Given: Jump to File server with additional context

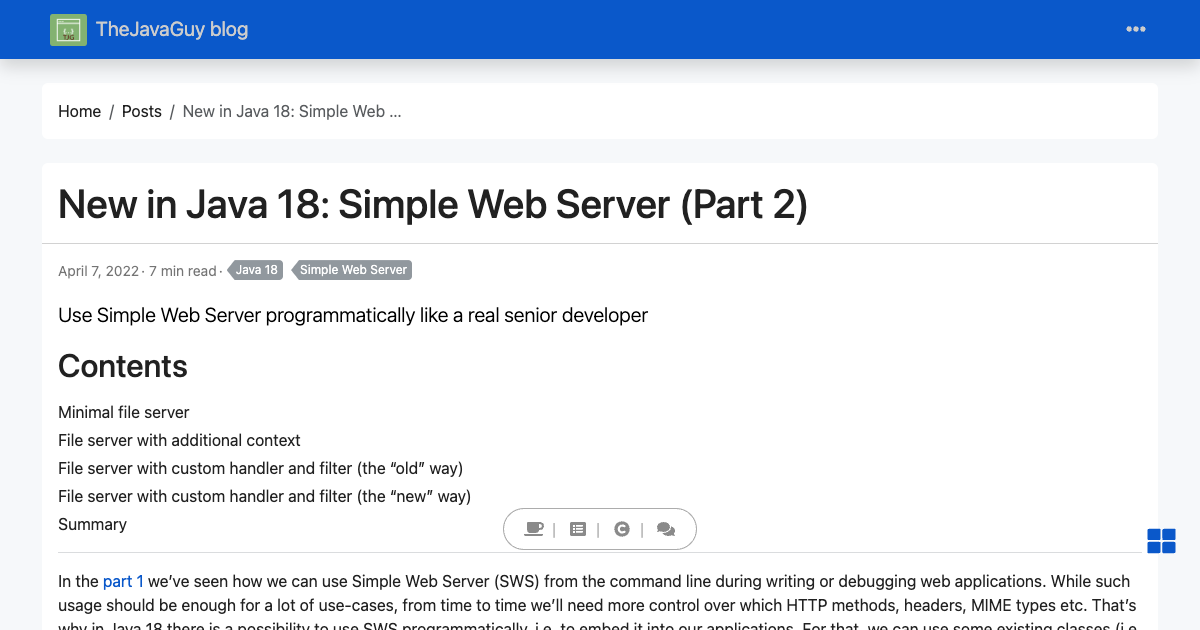Looking at the screenshot, I should coord(179,440).
